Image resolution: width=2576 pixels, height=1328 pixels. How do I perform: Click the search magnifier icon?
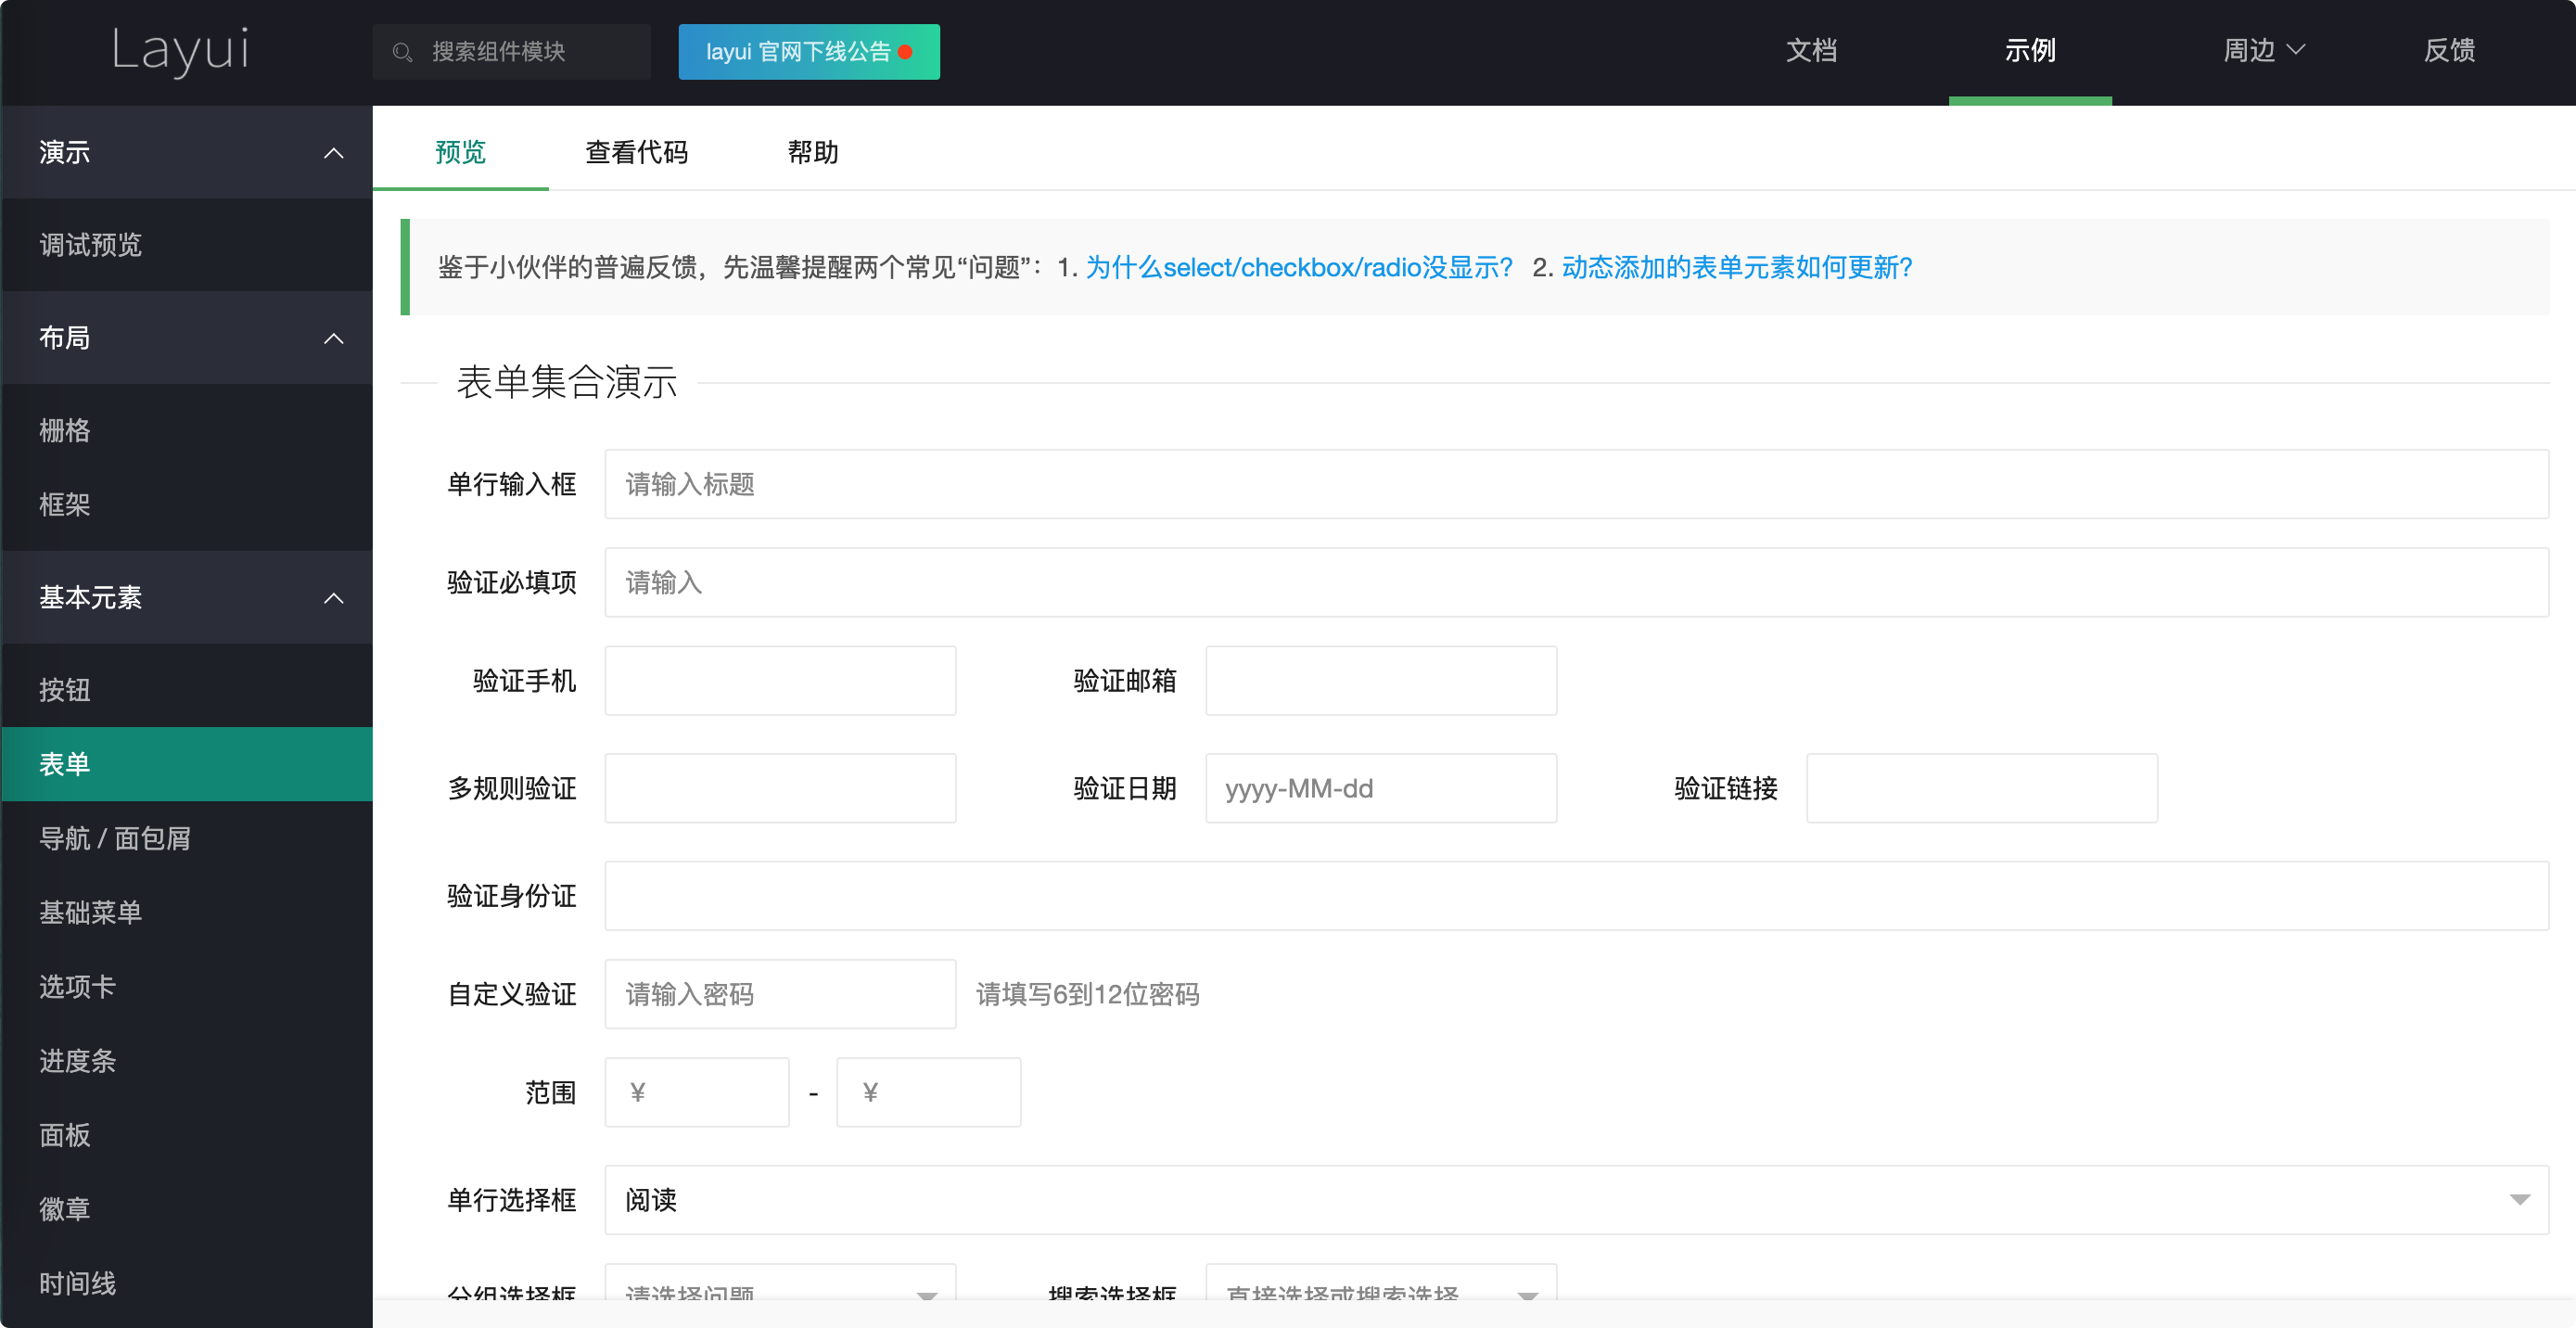[x=402, y=52]
